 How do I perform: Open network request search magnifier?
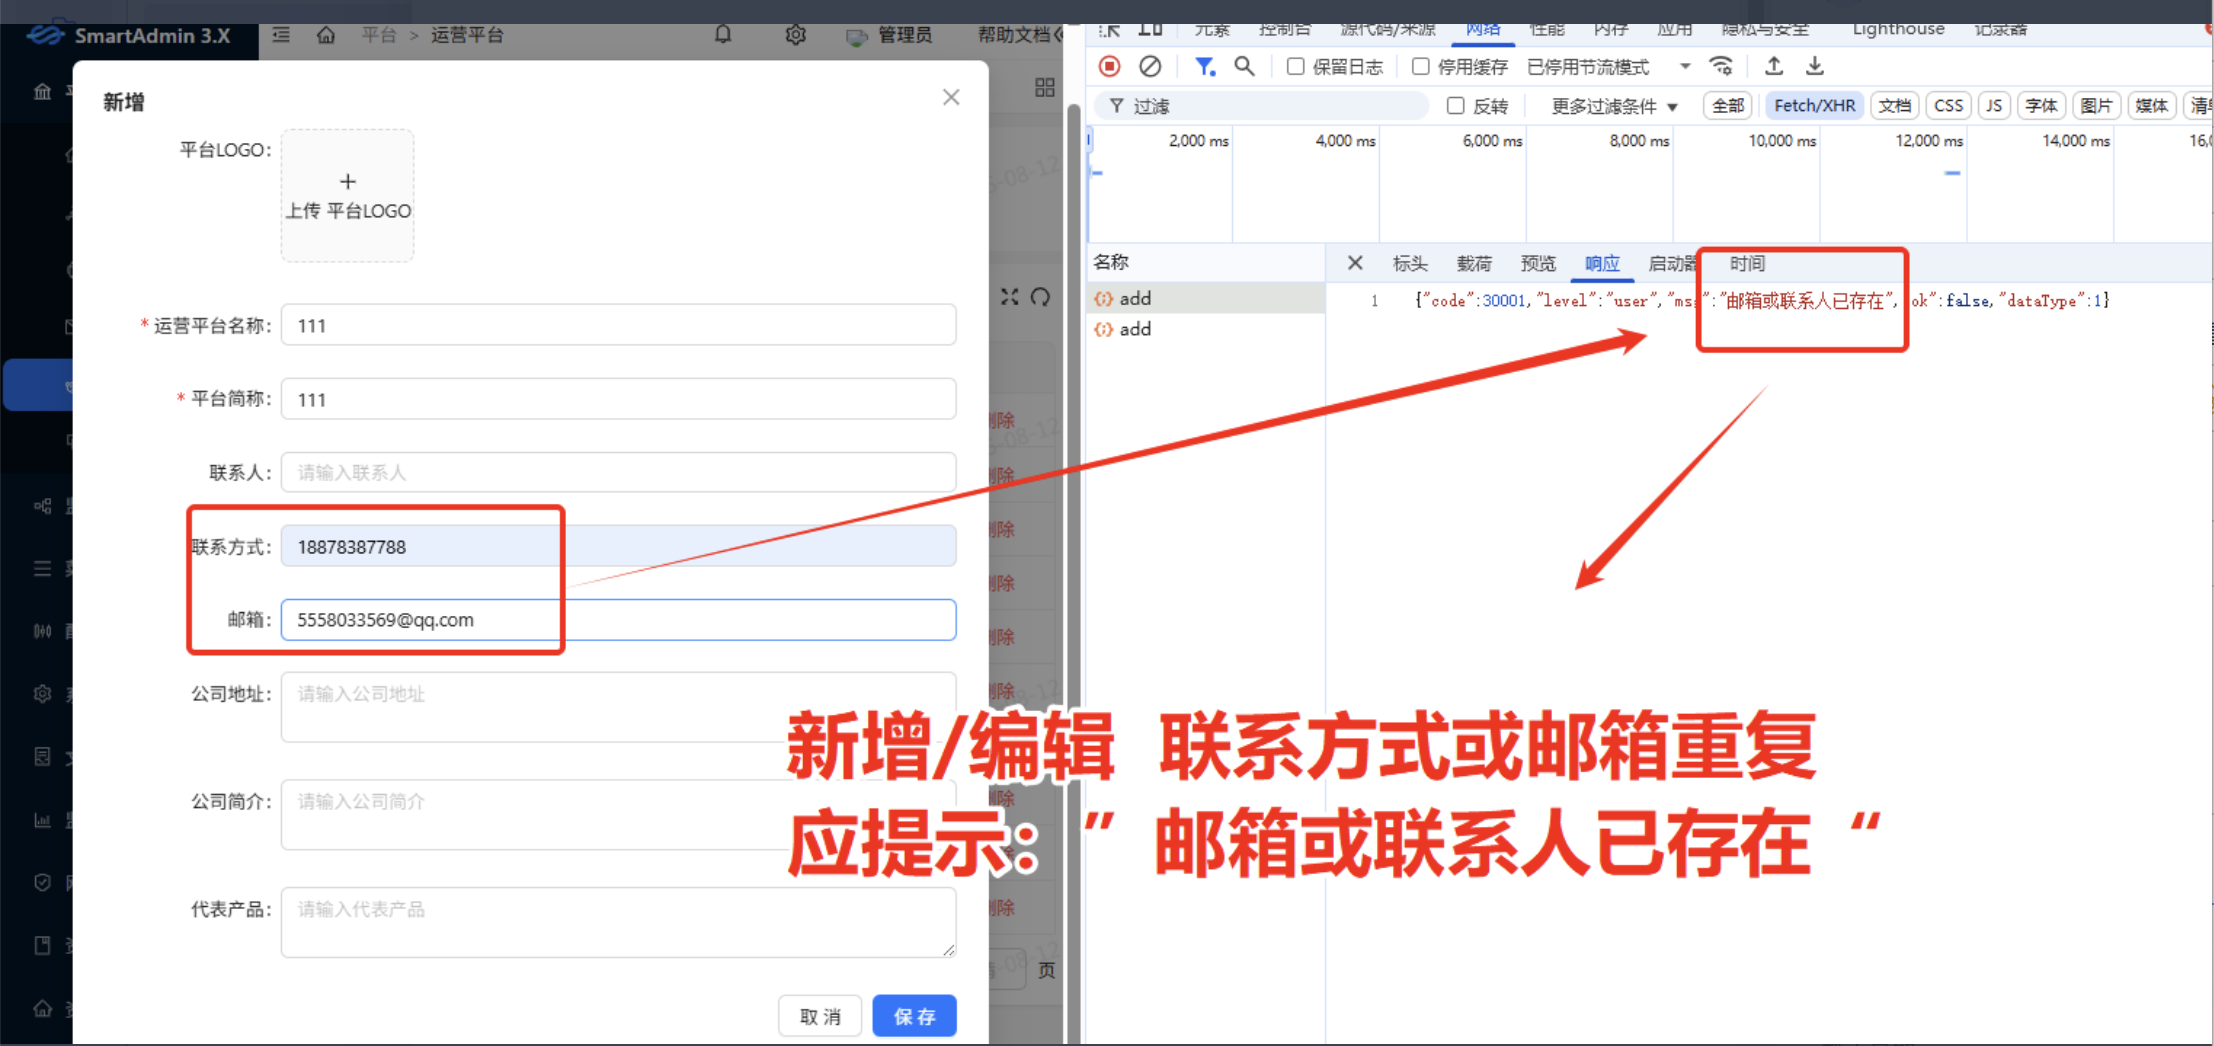1245,66
